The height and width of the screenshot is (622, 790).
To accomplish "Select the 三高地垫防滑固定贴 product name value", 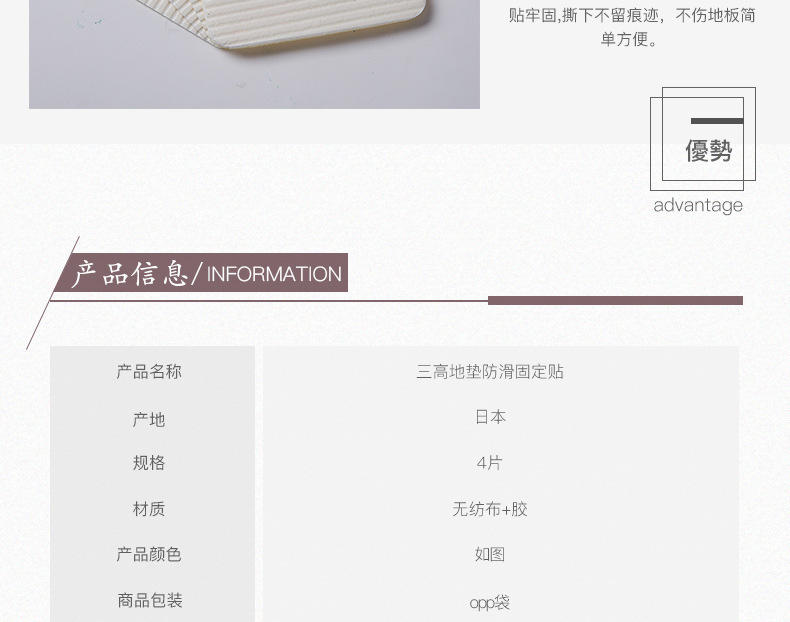I will click(x=490, y=372).
